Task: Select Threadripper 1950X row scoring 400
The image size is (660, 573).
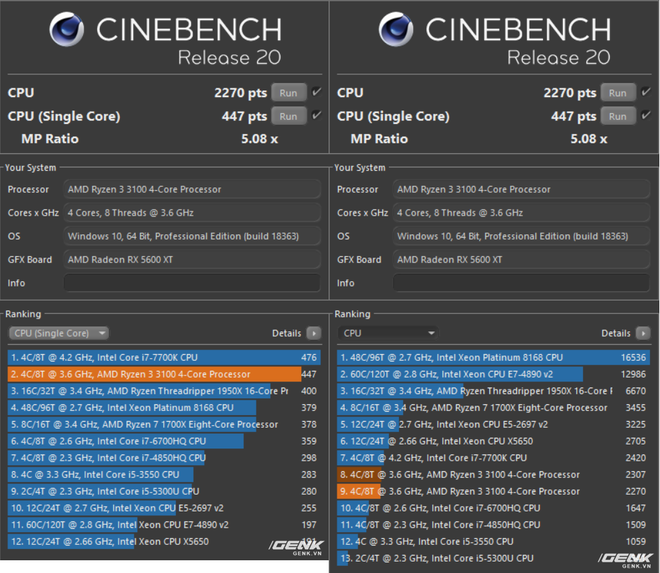Action: (164, 391)
